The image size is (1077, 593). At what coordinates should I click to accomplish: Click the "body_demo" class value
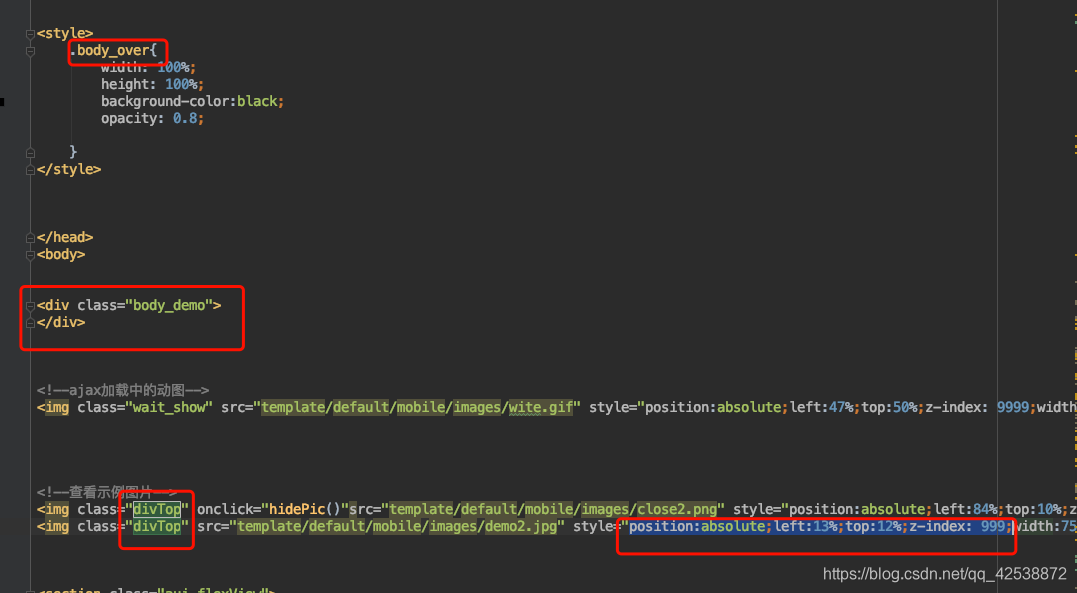169,305
